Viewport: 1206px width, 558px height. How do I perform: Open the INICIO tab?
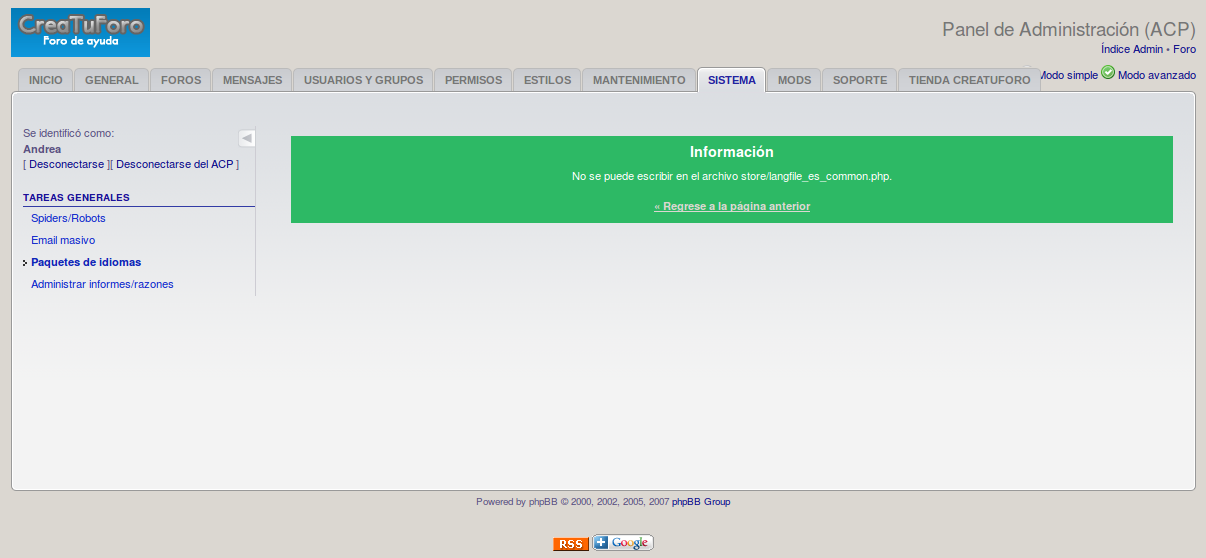pyautogui.click(x=45, y=80)
